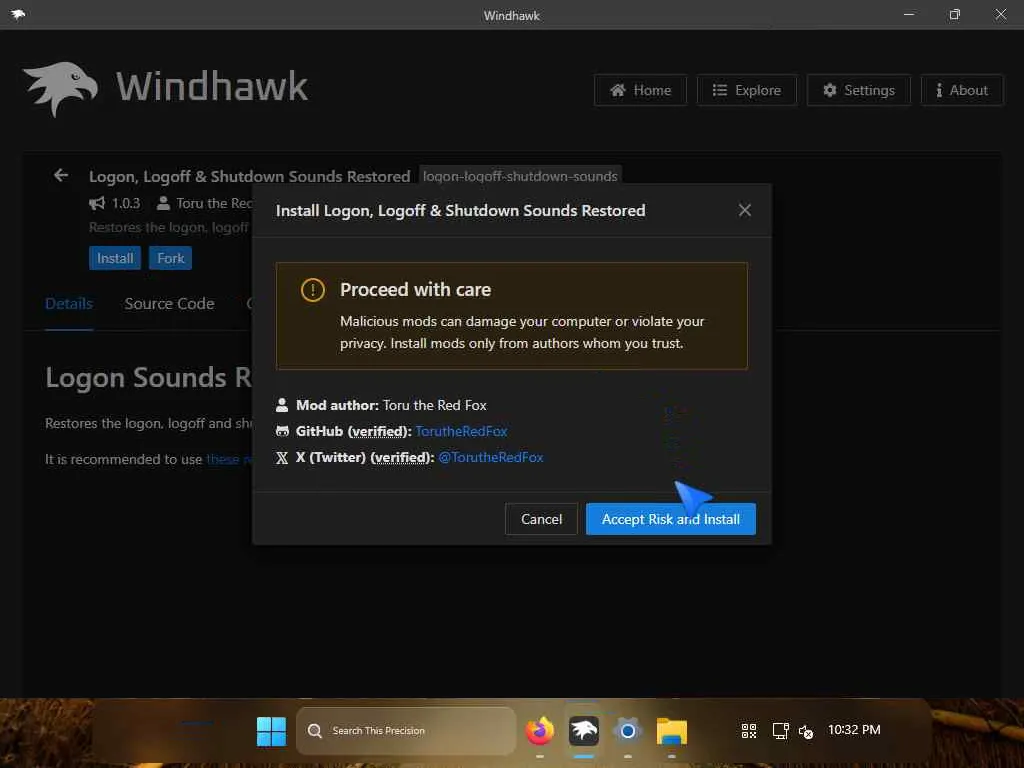Open the clock showing 10:32 PM

pyautogui.click(x=854, y=729)
